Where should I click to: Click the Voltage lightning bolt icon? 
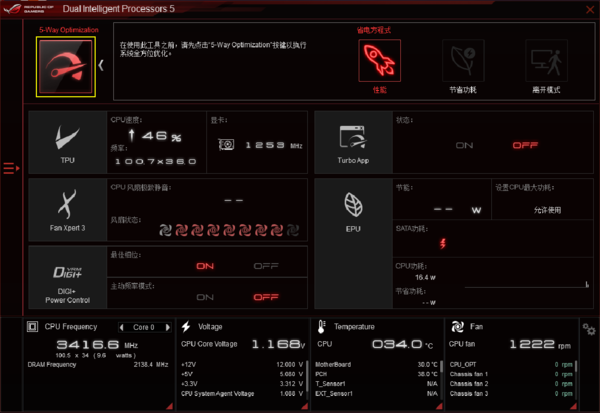(186, 326)
